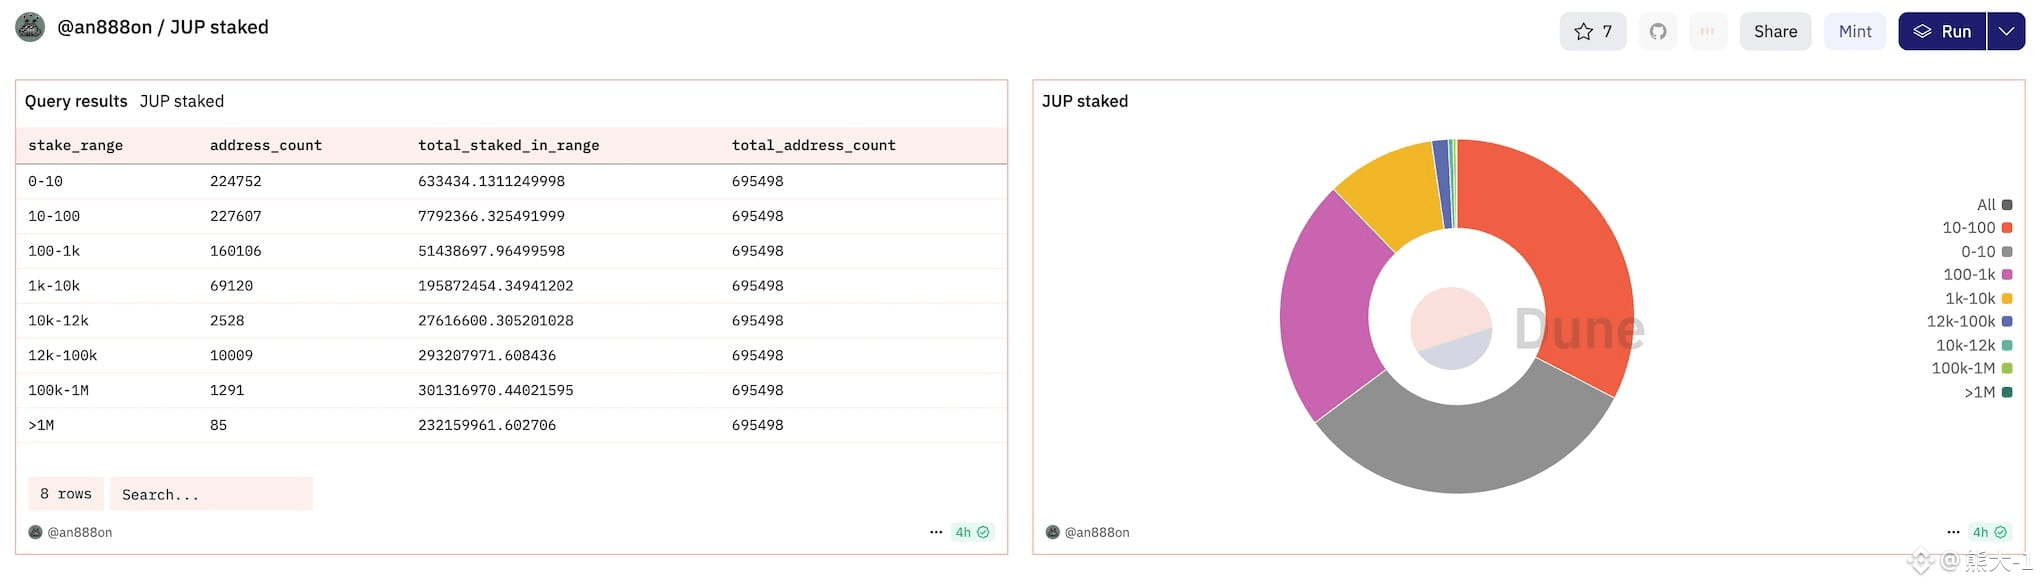This screenshot has height=586, width=2042.
Task: Click the 4h refresh status badge under the table
Action: tap(972, 532)
